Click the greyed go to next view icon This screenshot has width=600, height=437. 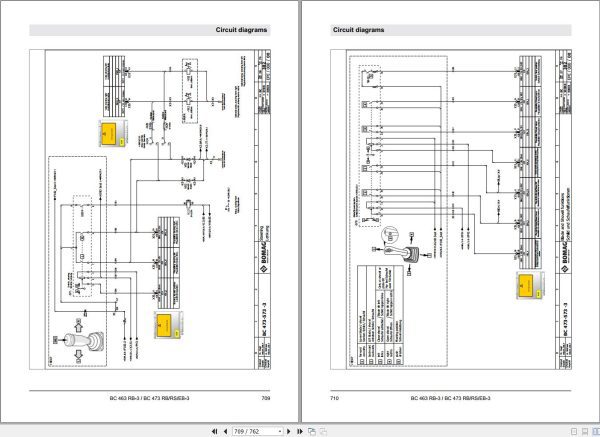[x=323, y=431]
